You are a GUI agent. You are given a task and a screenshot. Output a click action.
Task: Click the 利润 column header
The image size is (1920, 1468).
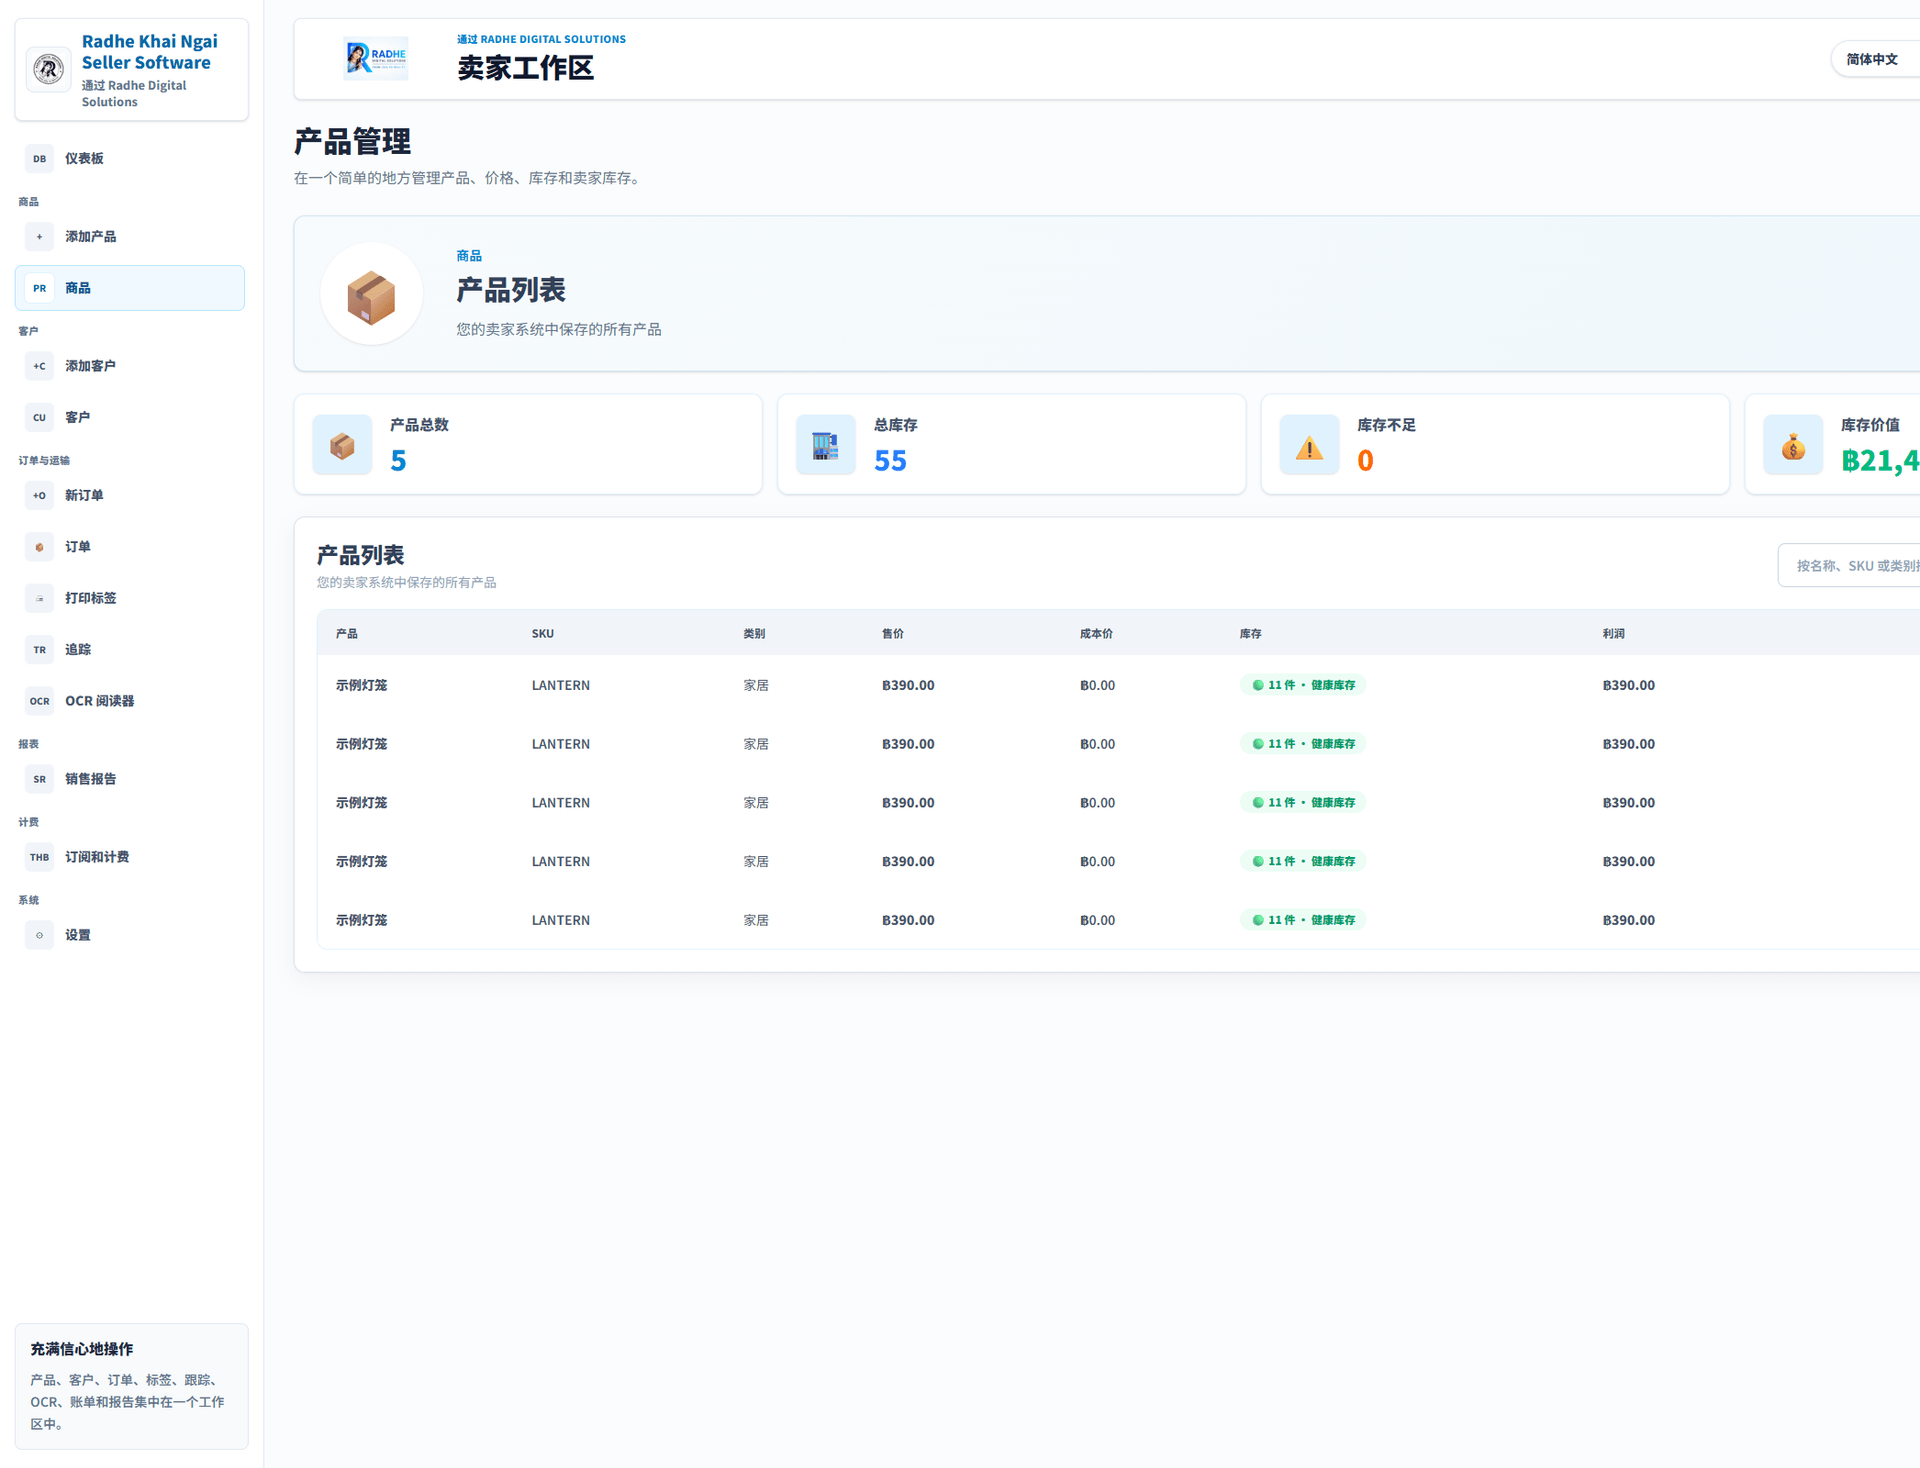click(x=1614, y=634)
